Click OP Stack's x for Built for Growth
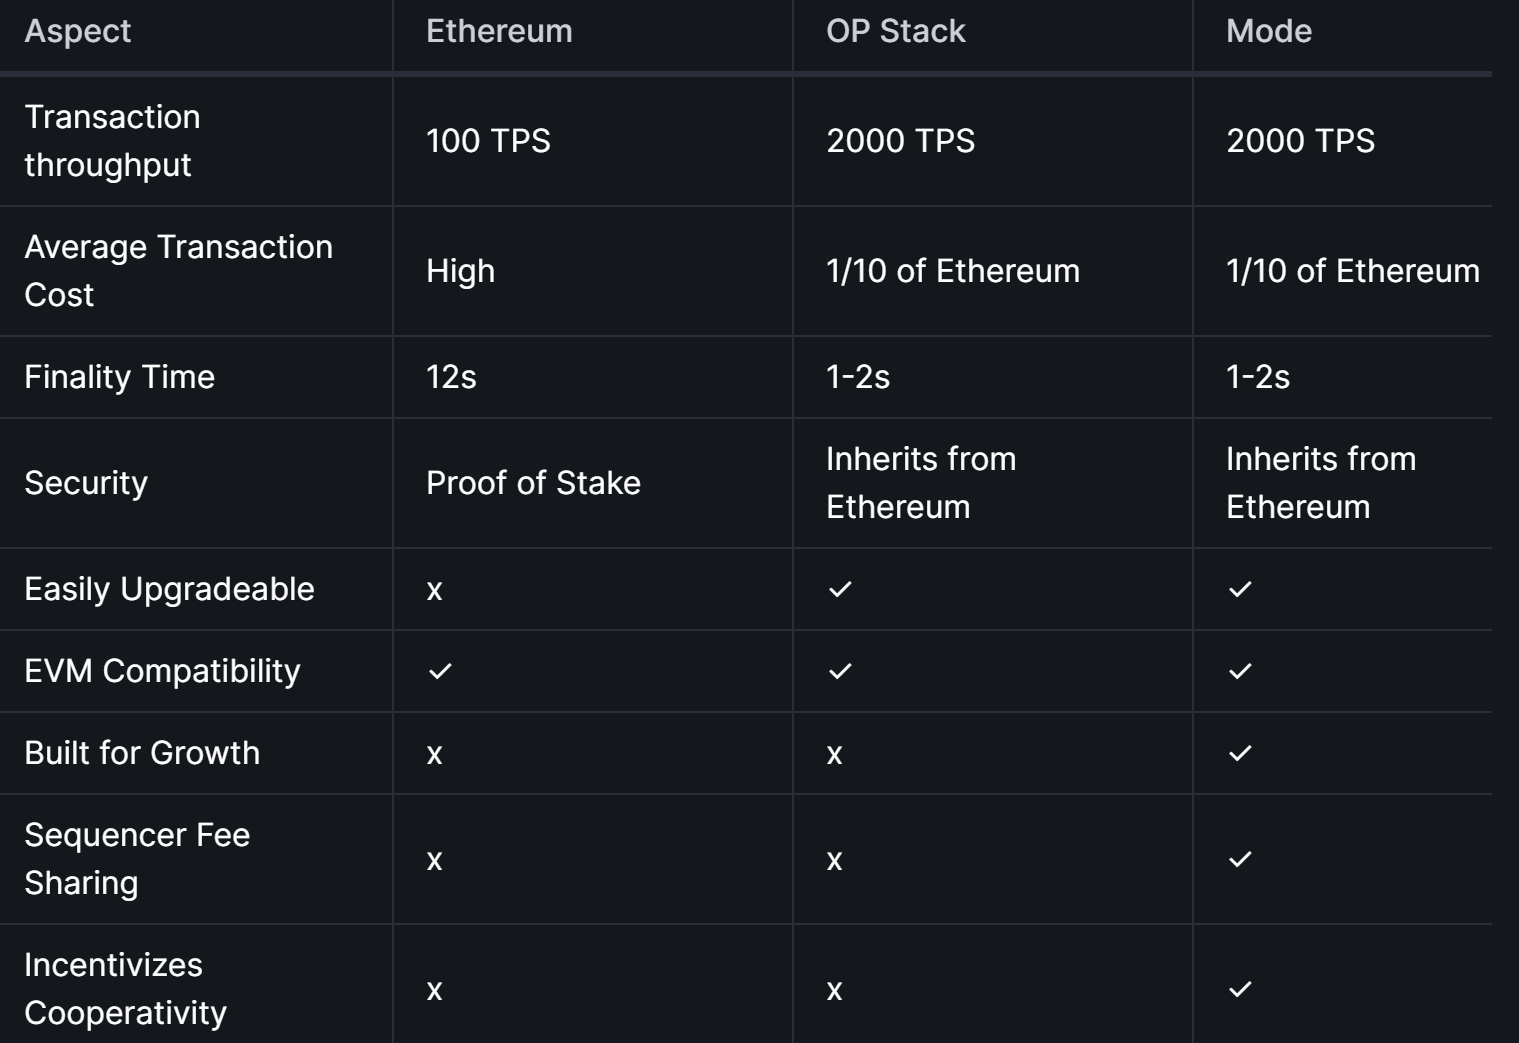This screenshot has height=1043, width=1519. [x=834, y=754]
